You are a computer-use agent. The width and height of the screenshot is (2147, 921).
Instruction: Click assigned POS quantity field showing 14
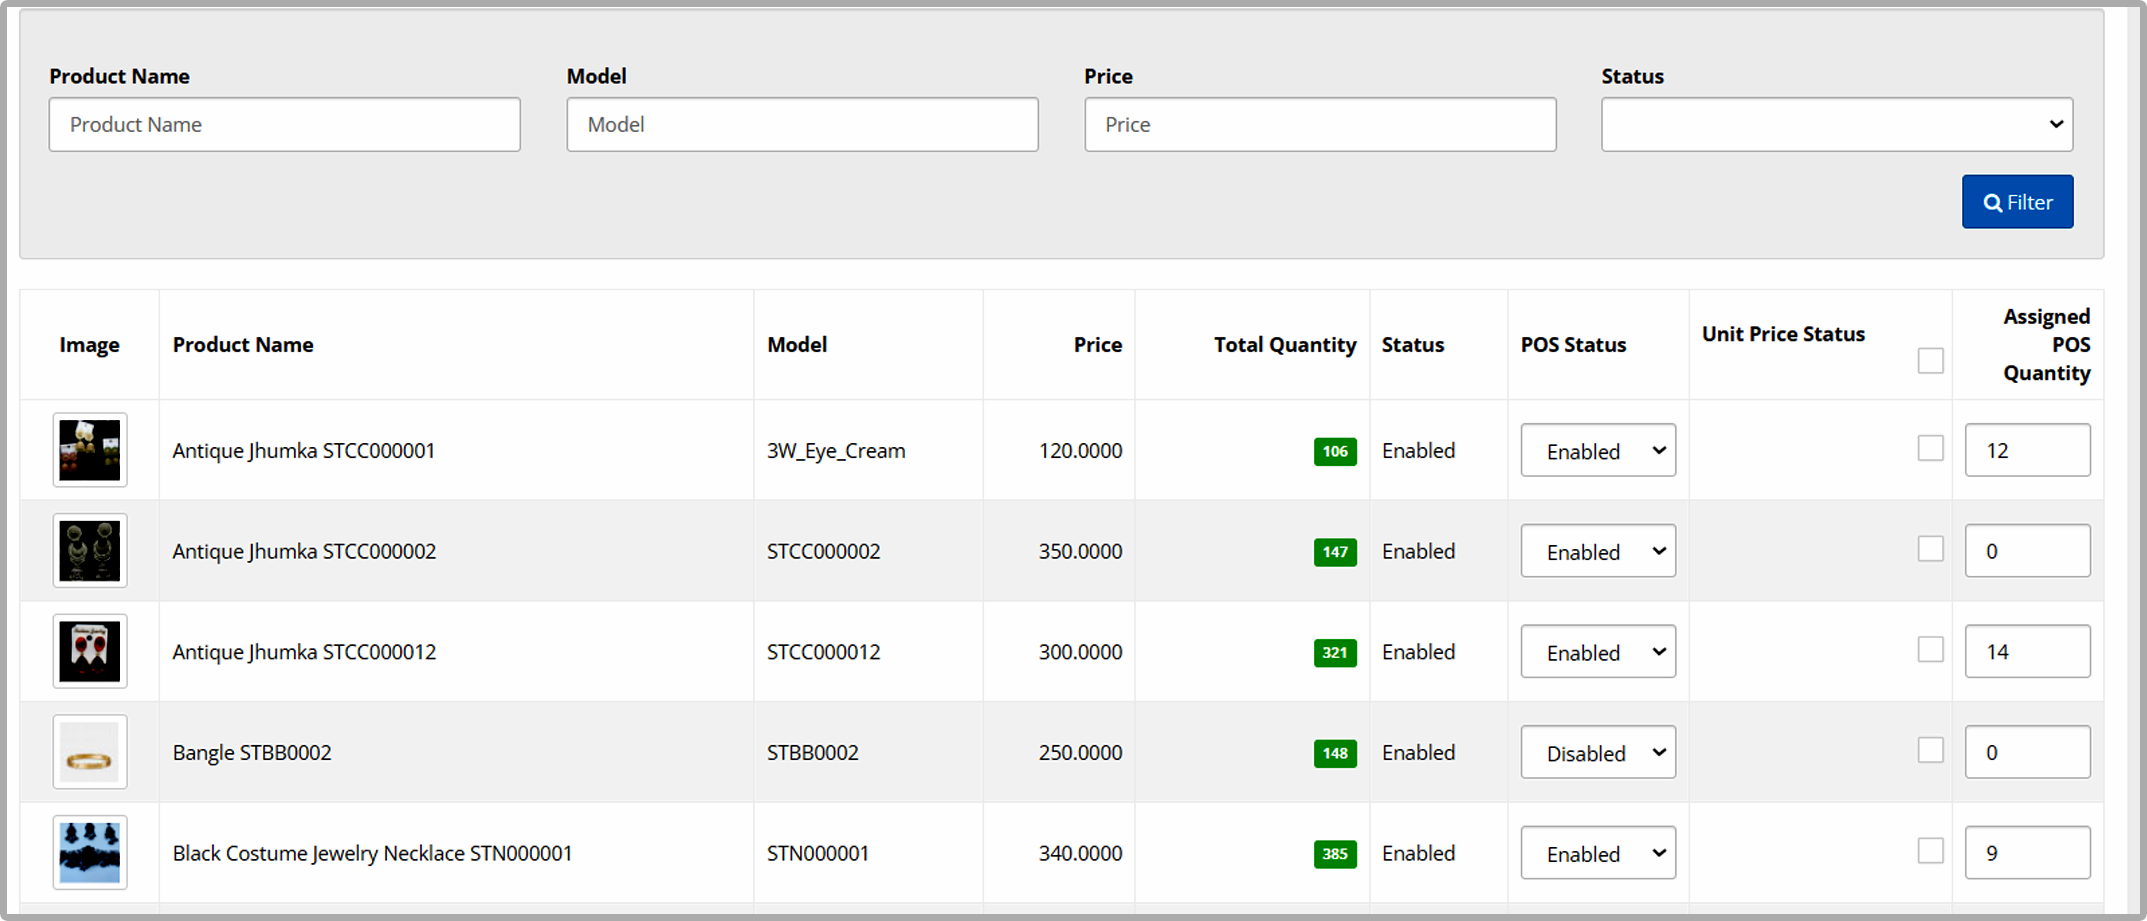(x=2027, y=651)
